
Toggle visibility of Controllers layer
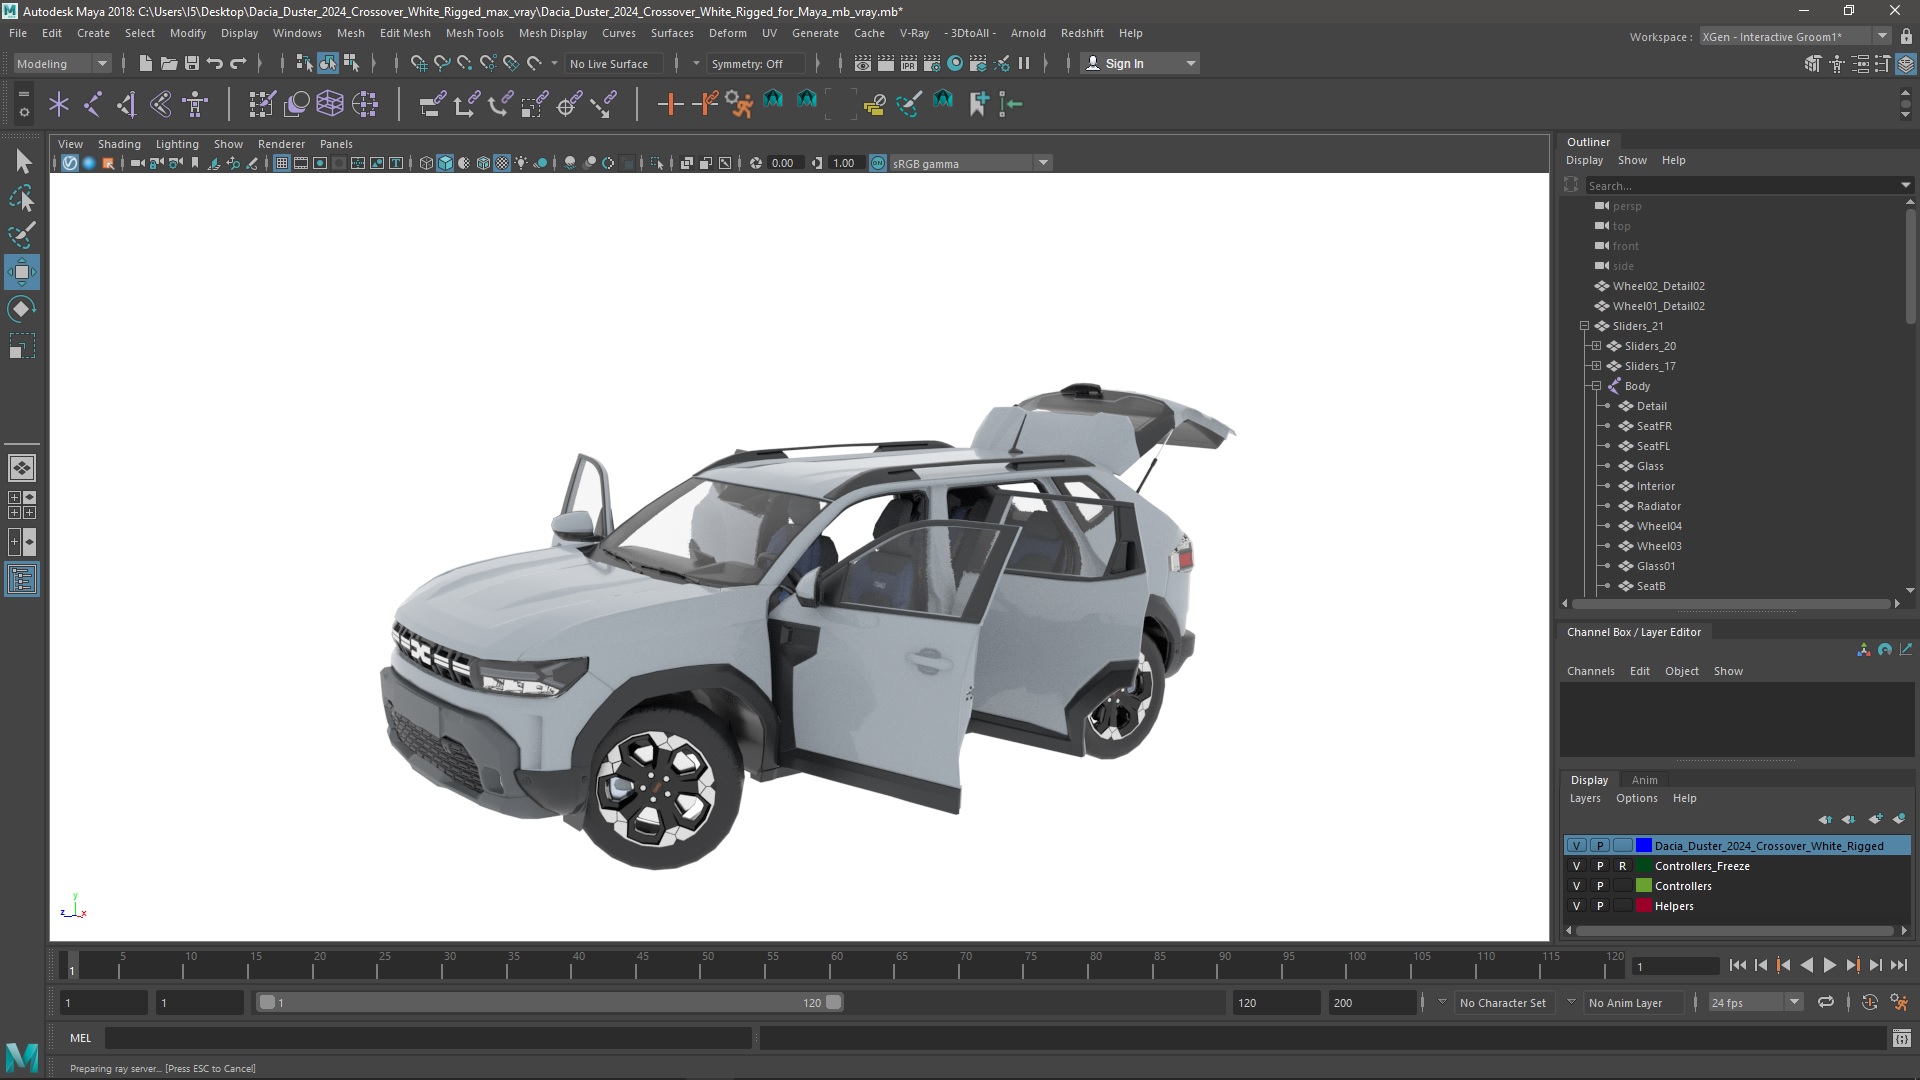click(x=1577, y=886)
